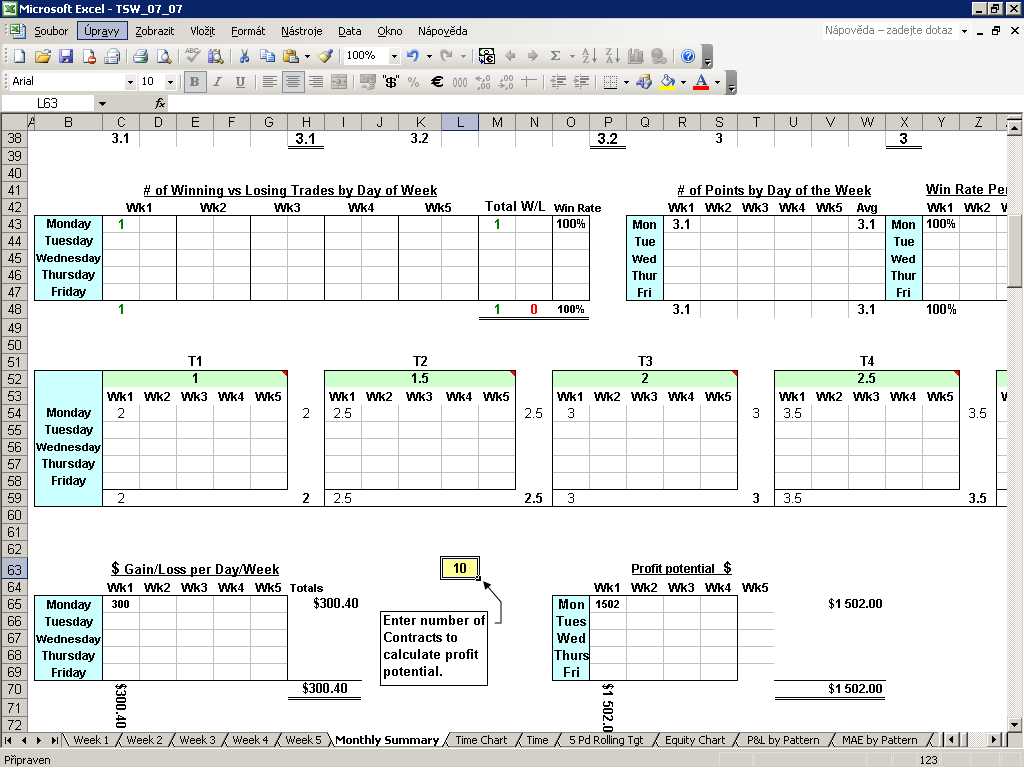This screenshot has width=1024, height=768.
Task: Click the T1 header cell with value 1
Action: [195, 378]
